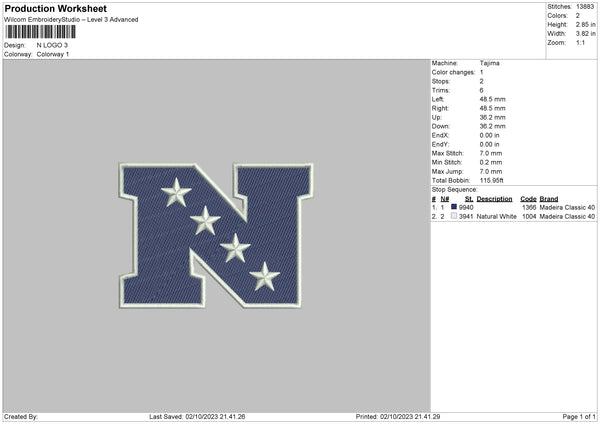Select the Min Stitch value 0.2 mm
Viewport: 600px width, 424px height.
(x=491, y=163)
